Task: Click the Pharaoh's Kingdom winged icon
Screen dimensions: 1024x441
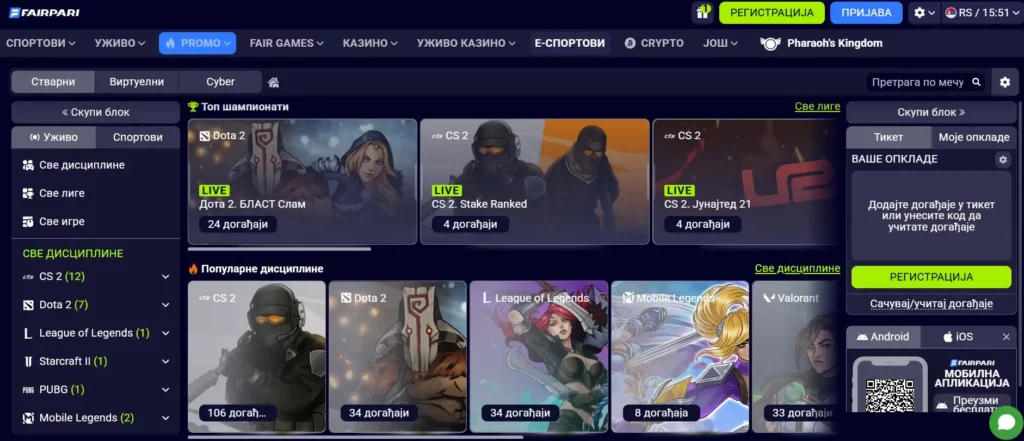Action: tap(771, 43)
